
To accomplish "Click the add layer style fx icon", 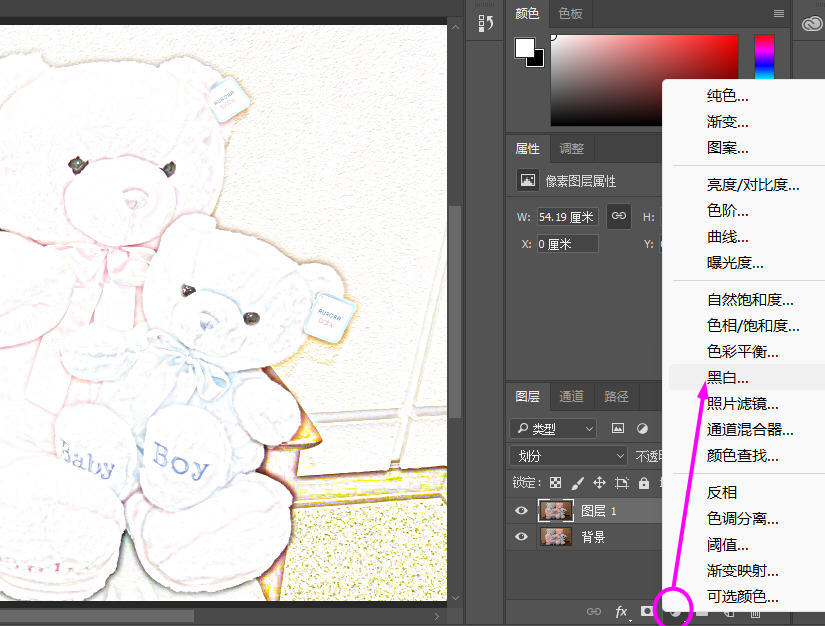I will point(621,611).
